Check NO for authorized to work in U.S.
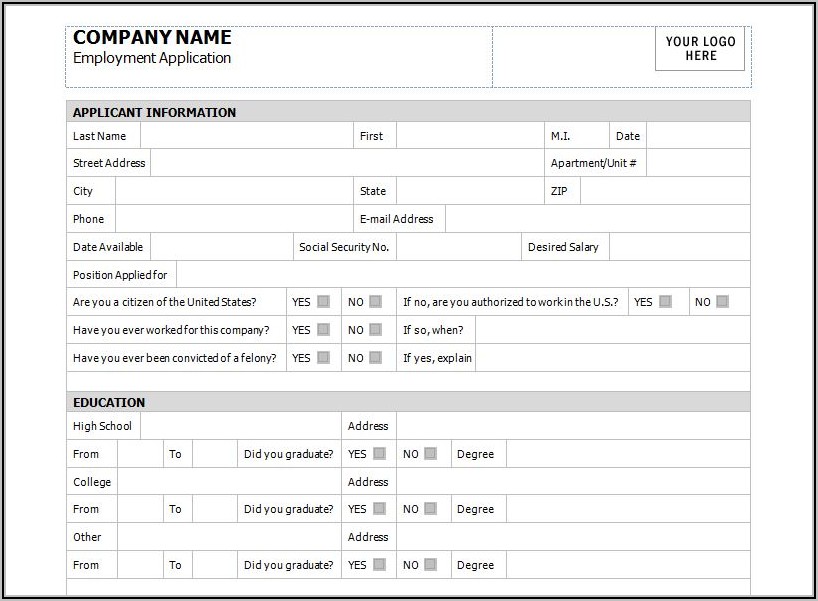Screen dimensions: 818x601 pyautogui.click(x=722, y=301)
